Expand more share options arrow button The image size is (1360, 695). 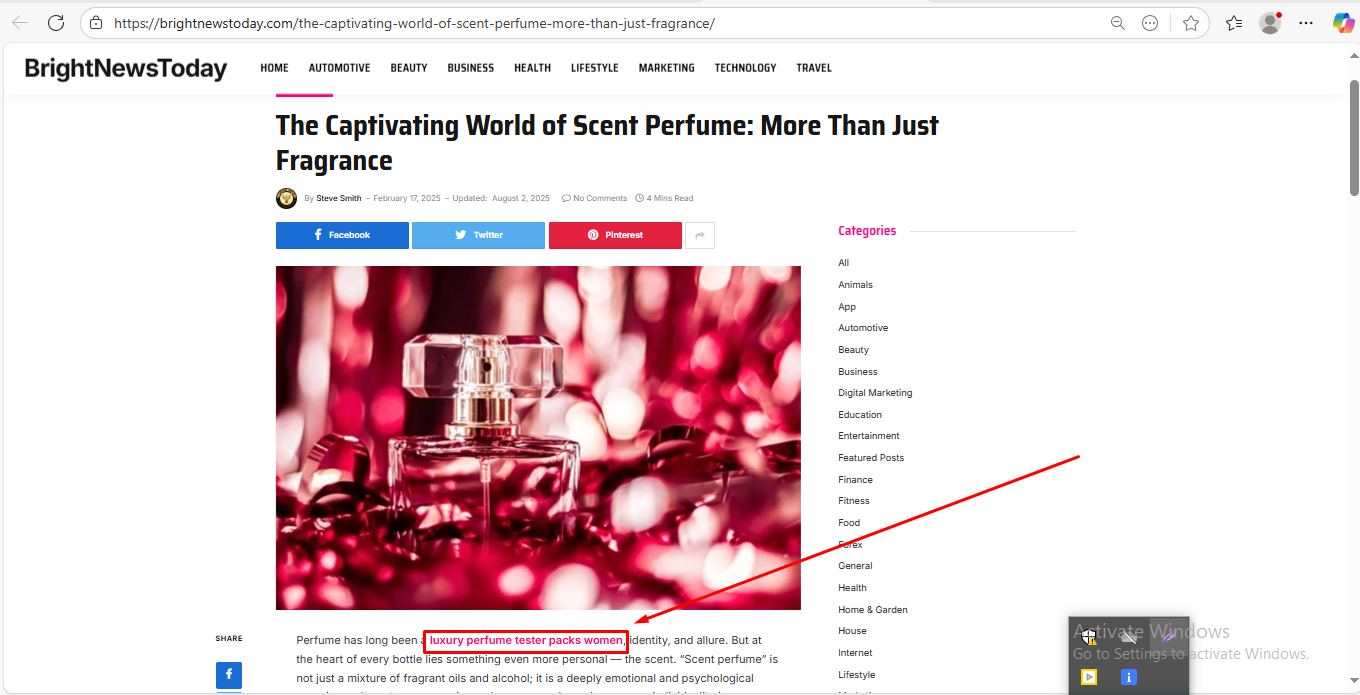(700, 235)
